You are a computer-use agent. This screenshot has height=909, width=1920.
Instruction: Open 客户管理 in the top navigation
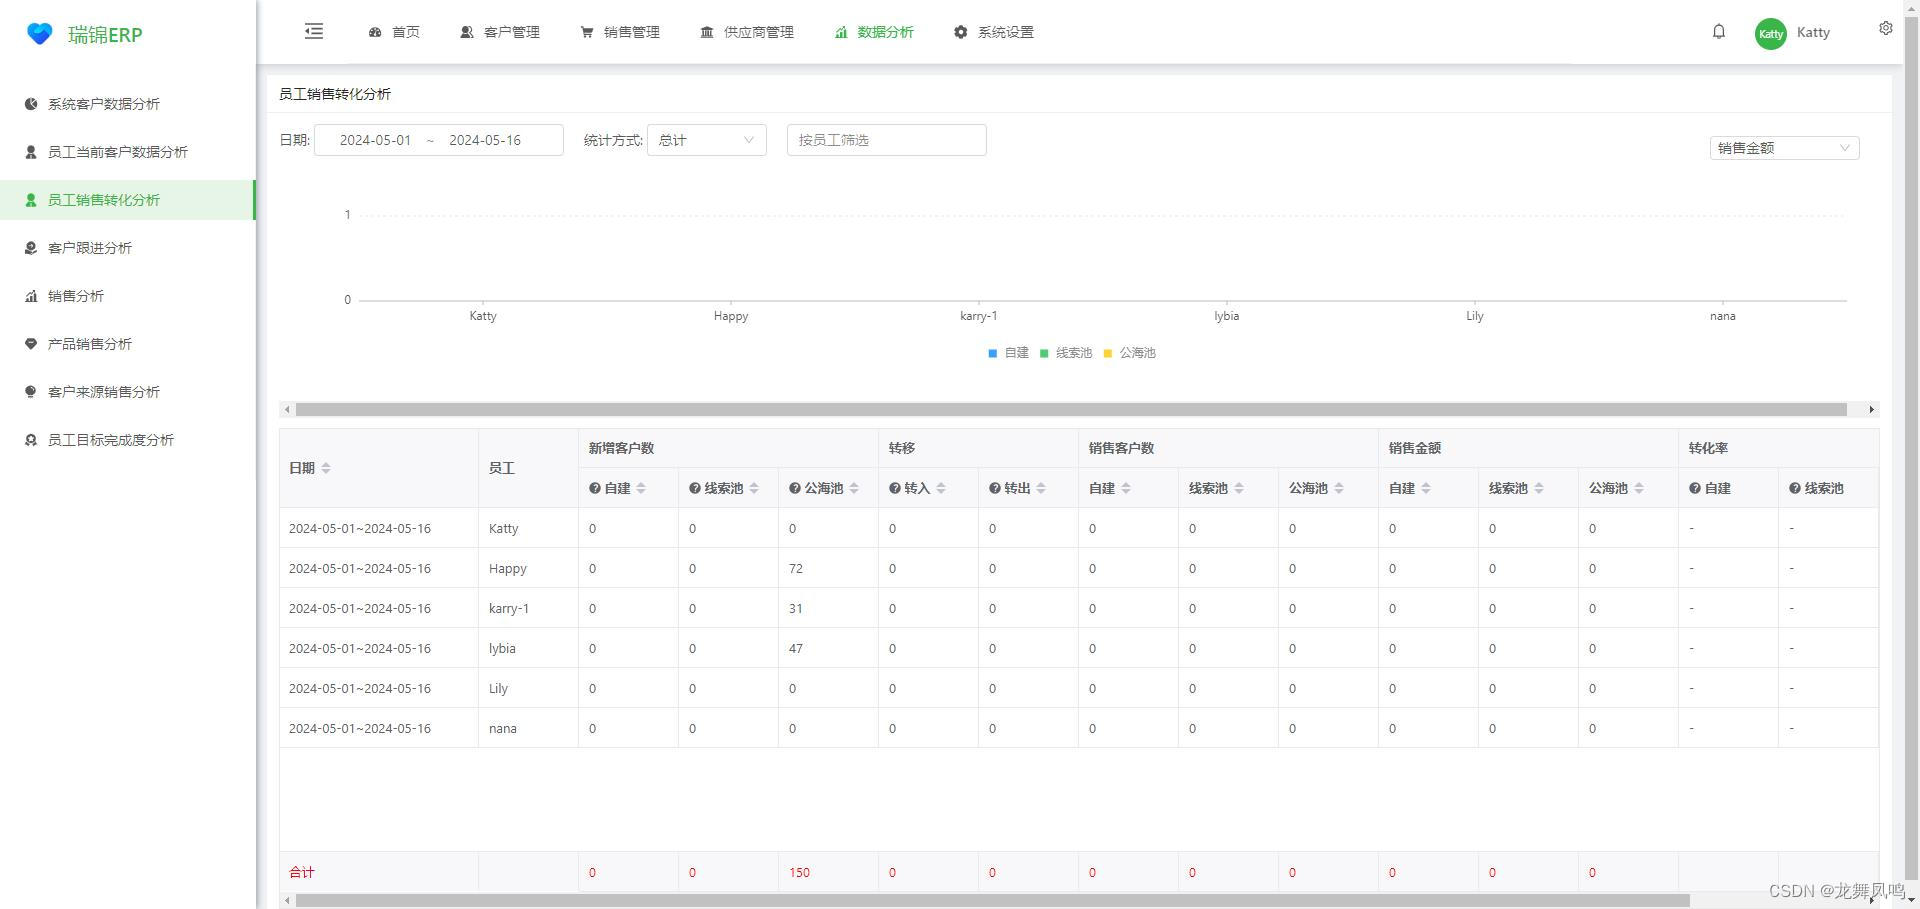pos(500,32)
